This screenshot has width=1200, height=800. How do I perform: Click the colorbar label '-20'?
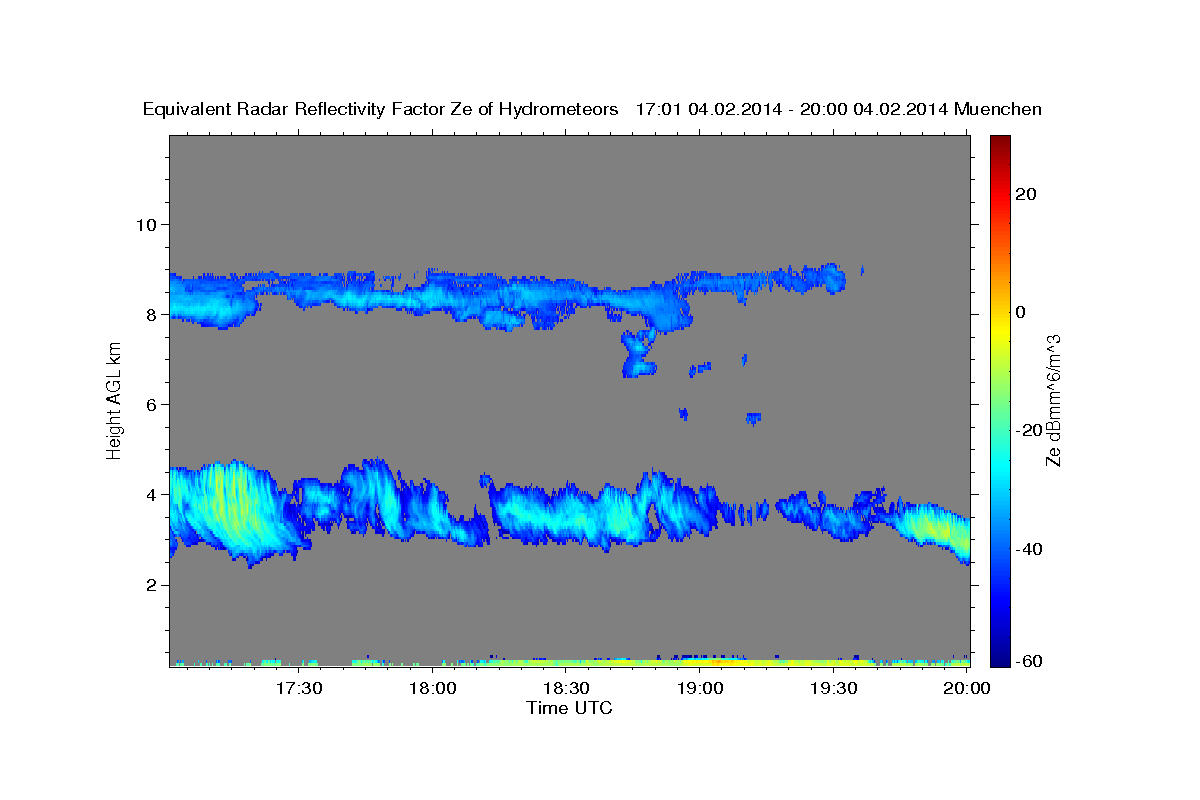pyautogui.click(x=1027, y=430)
